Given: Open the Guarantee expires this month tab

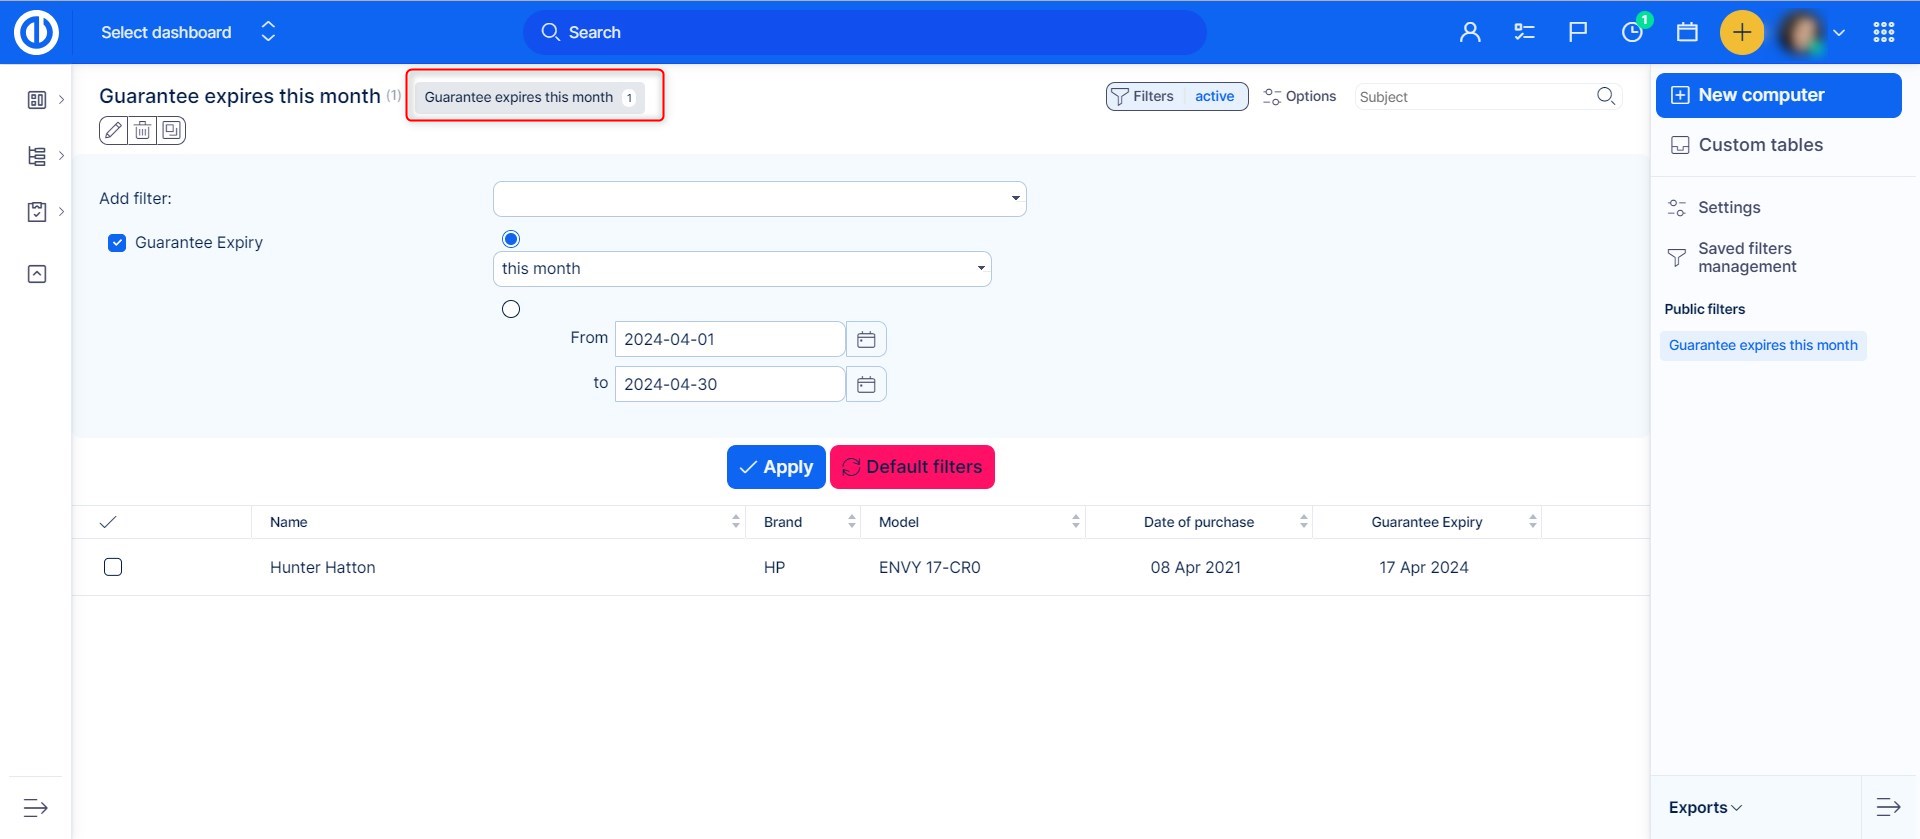Looking at the screenshot, I should [x=529, y=97].
